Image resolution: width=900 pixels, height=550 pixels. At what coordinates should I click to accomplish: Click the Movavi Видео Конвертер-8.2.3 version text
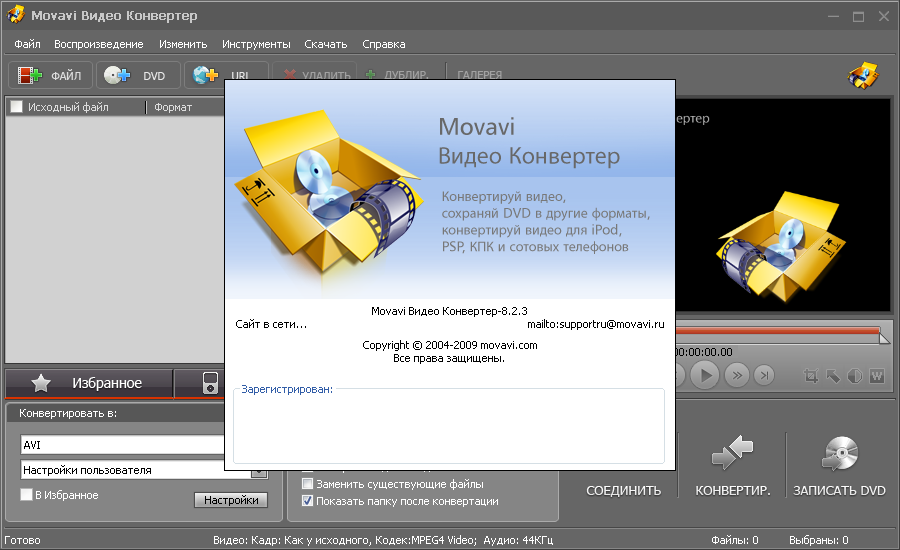[x=449, y=311]
